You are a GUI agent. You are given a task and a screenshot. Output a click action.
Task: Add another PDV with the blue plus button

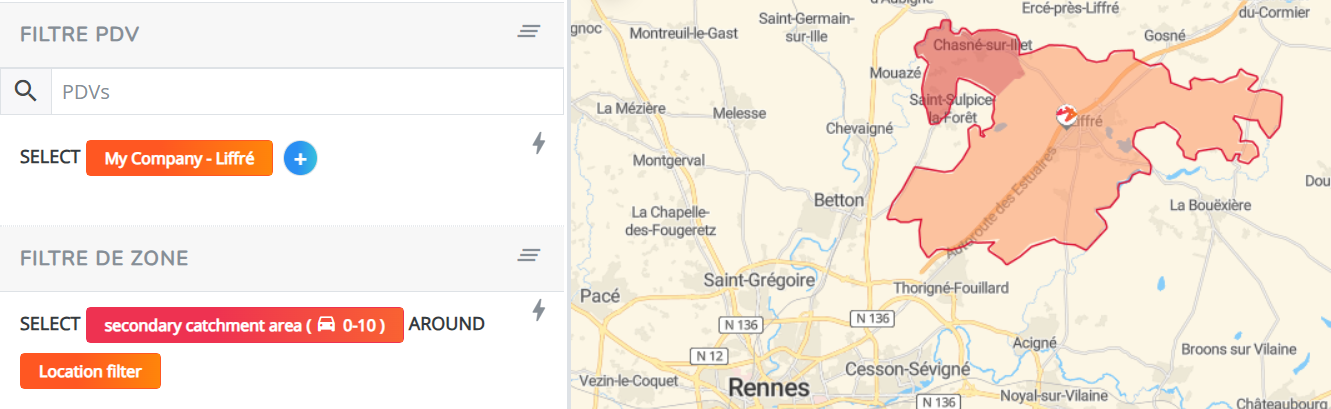coord(300,158)
